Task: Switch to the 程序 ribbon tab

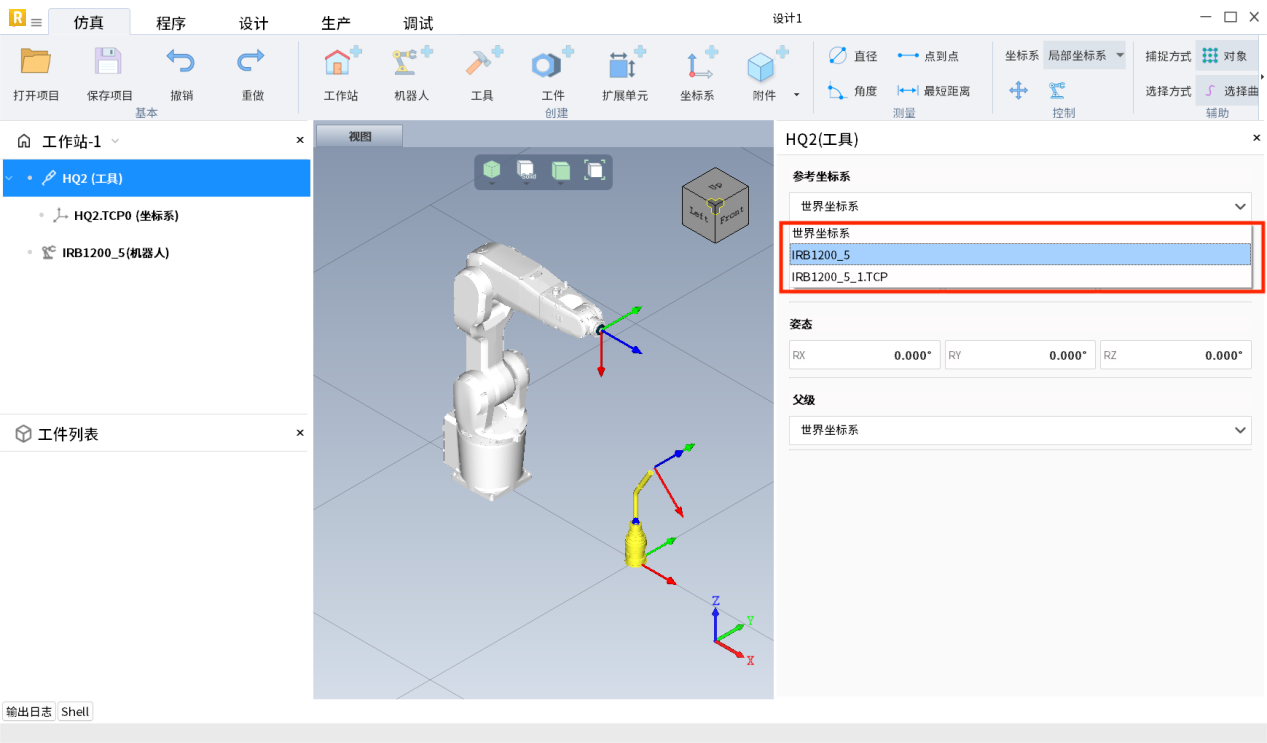Action: coord(171,23)
